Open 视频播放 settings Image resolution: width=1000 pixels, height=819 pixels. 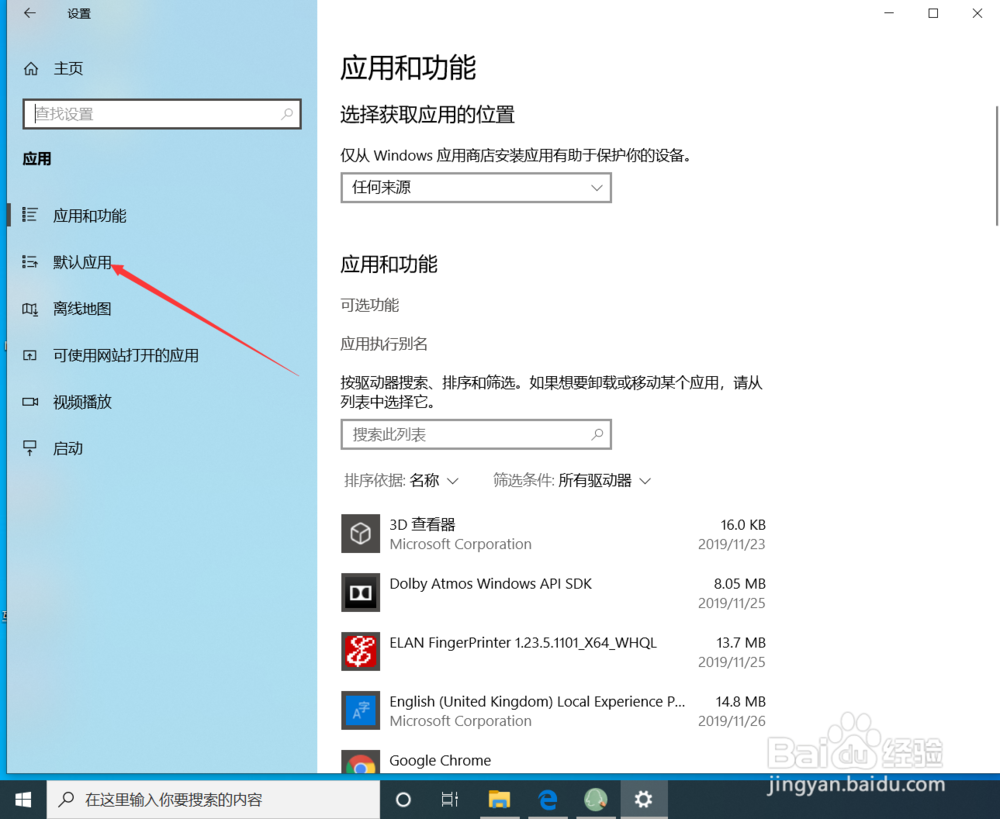pos(84,401)
